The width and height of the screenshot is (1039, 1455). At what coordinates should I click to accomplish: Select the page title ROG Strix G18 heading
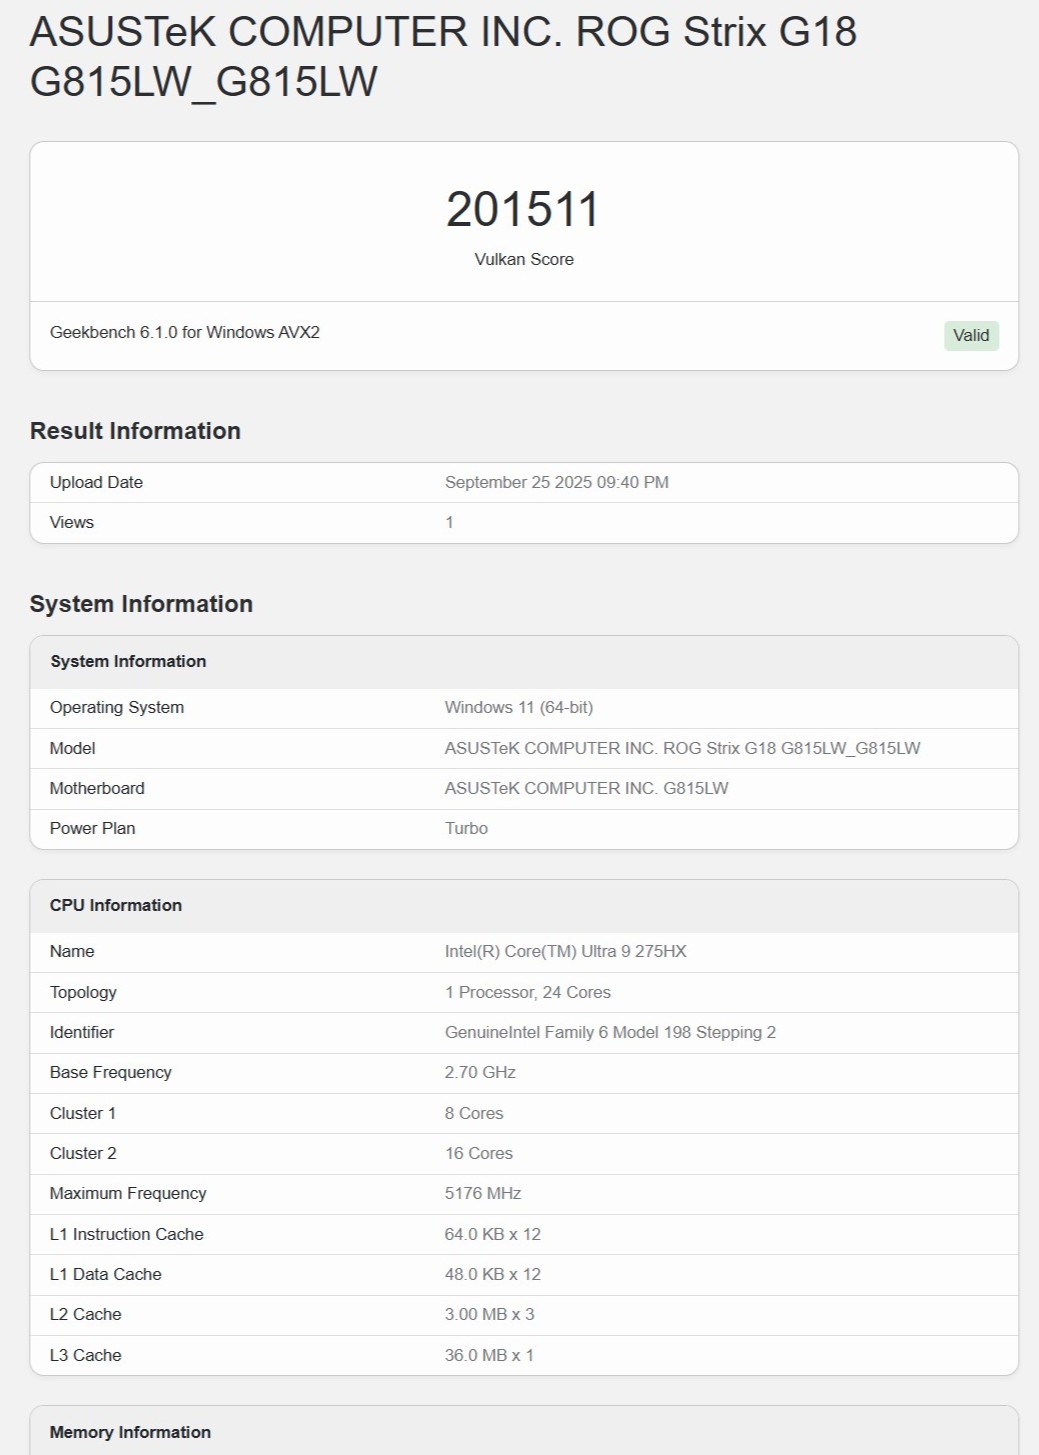click(443, 57)
